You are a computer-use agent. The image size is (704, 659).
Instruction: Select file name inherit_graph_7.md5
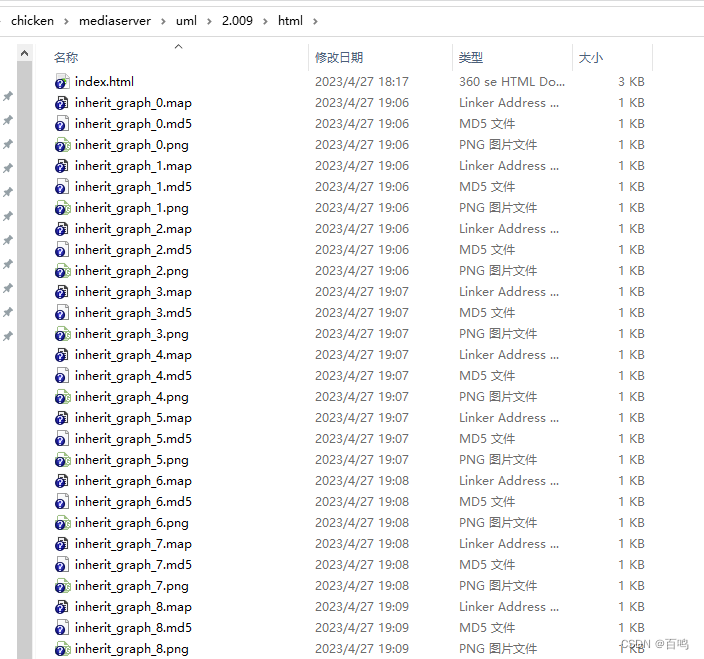tap(133, 565)
